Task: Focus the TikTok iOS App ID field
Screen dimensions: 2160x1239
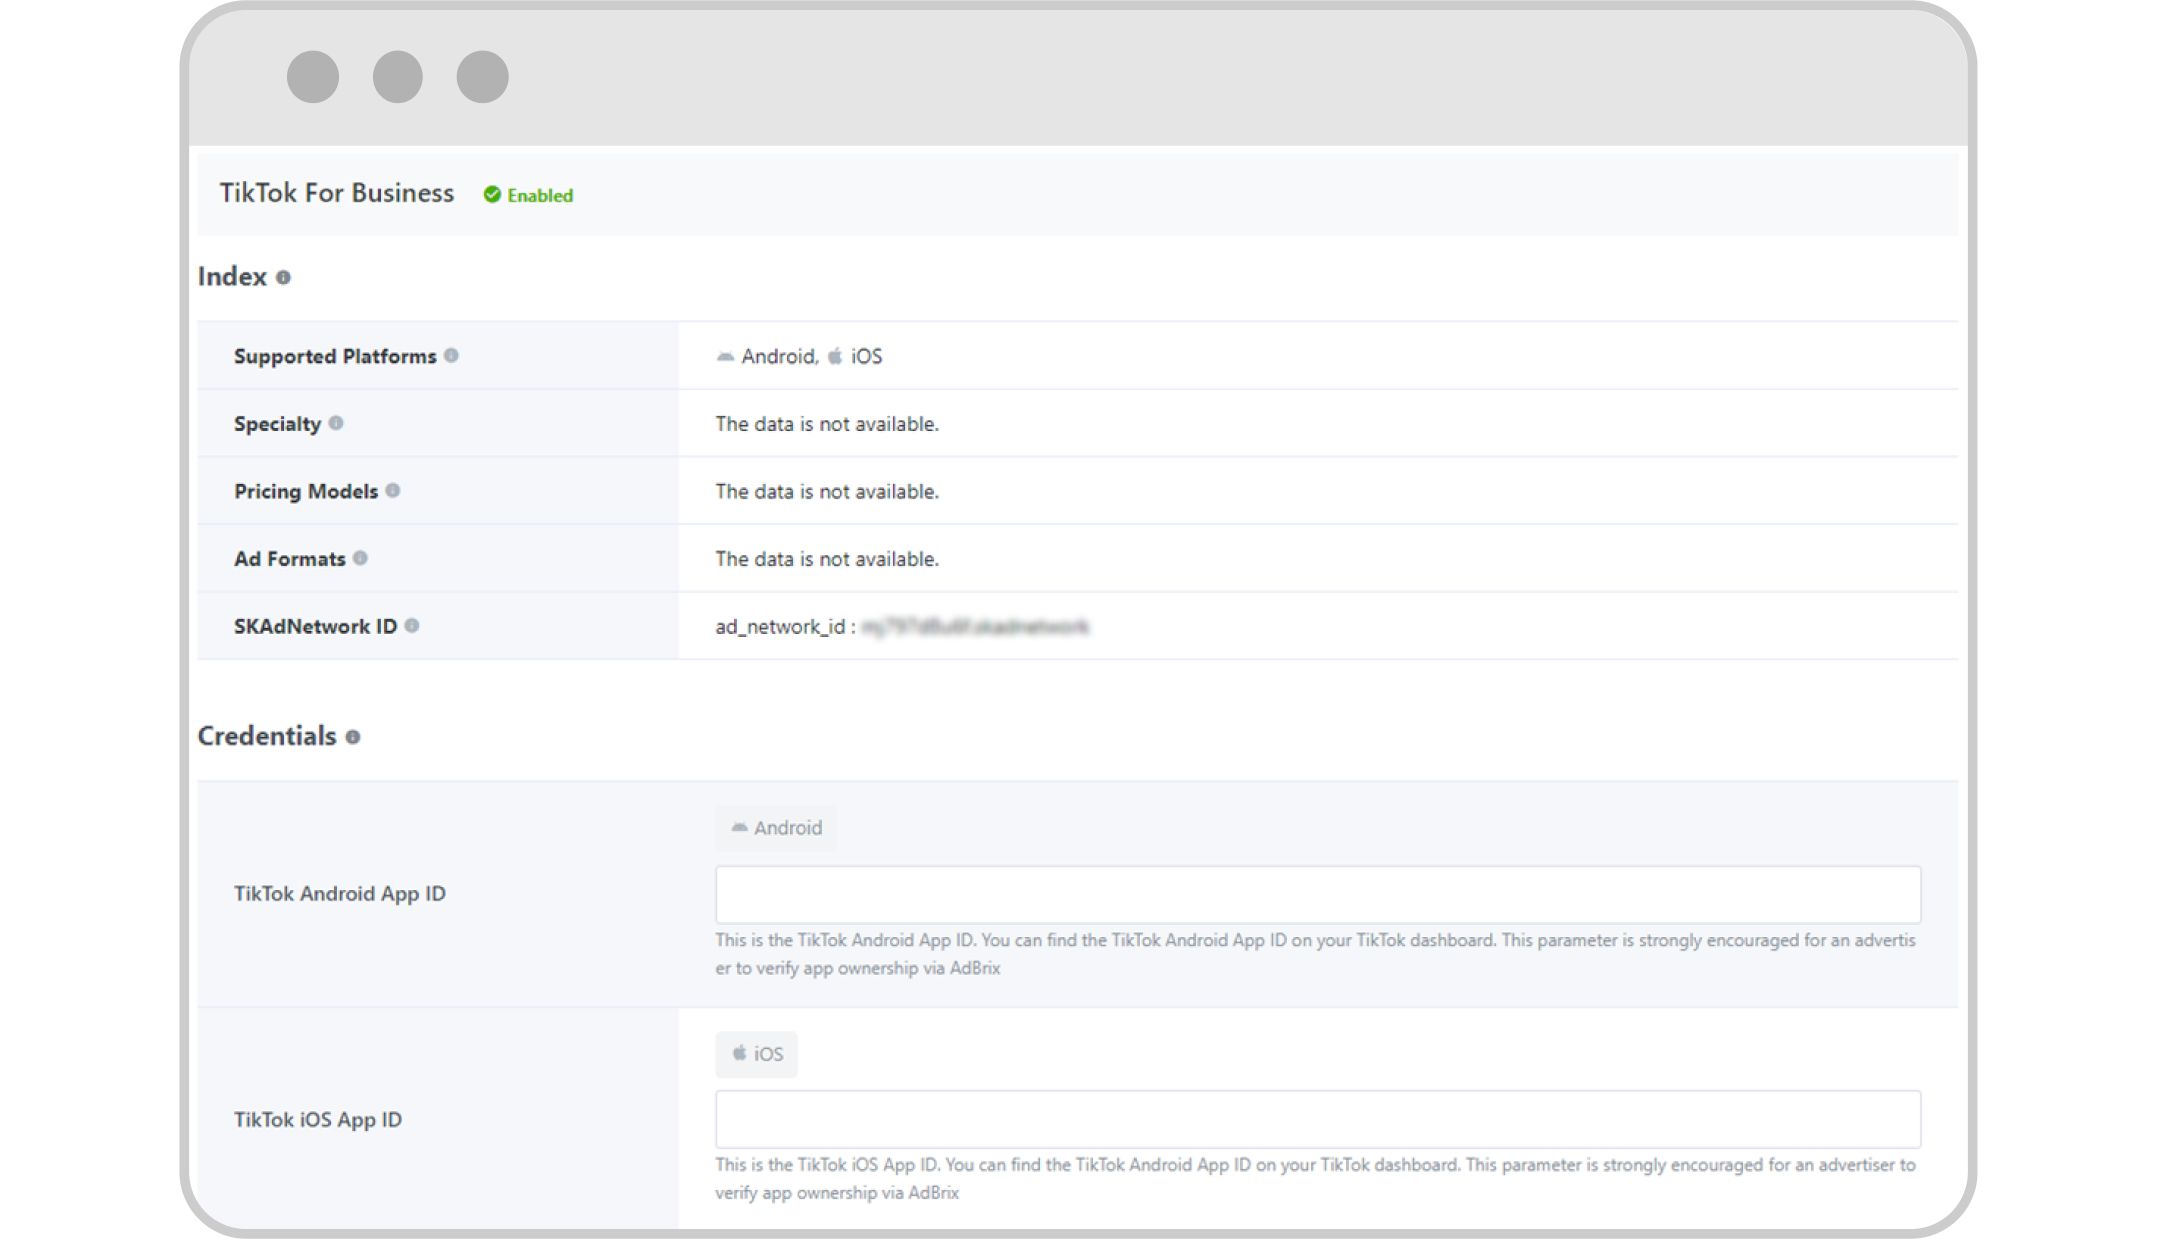Action: 1317,1119
